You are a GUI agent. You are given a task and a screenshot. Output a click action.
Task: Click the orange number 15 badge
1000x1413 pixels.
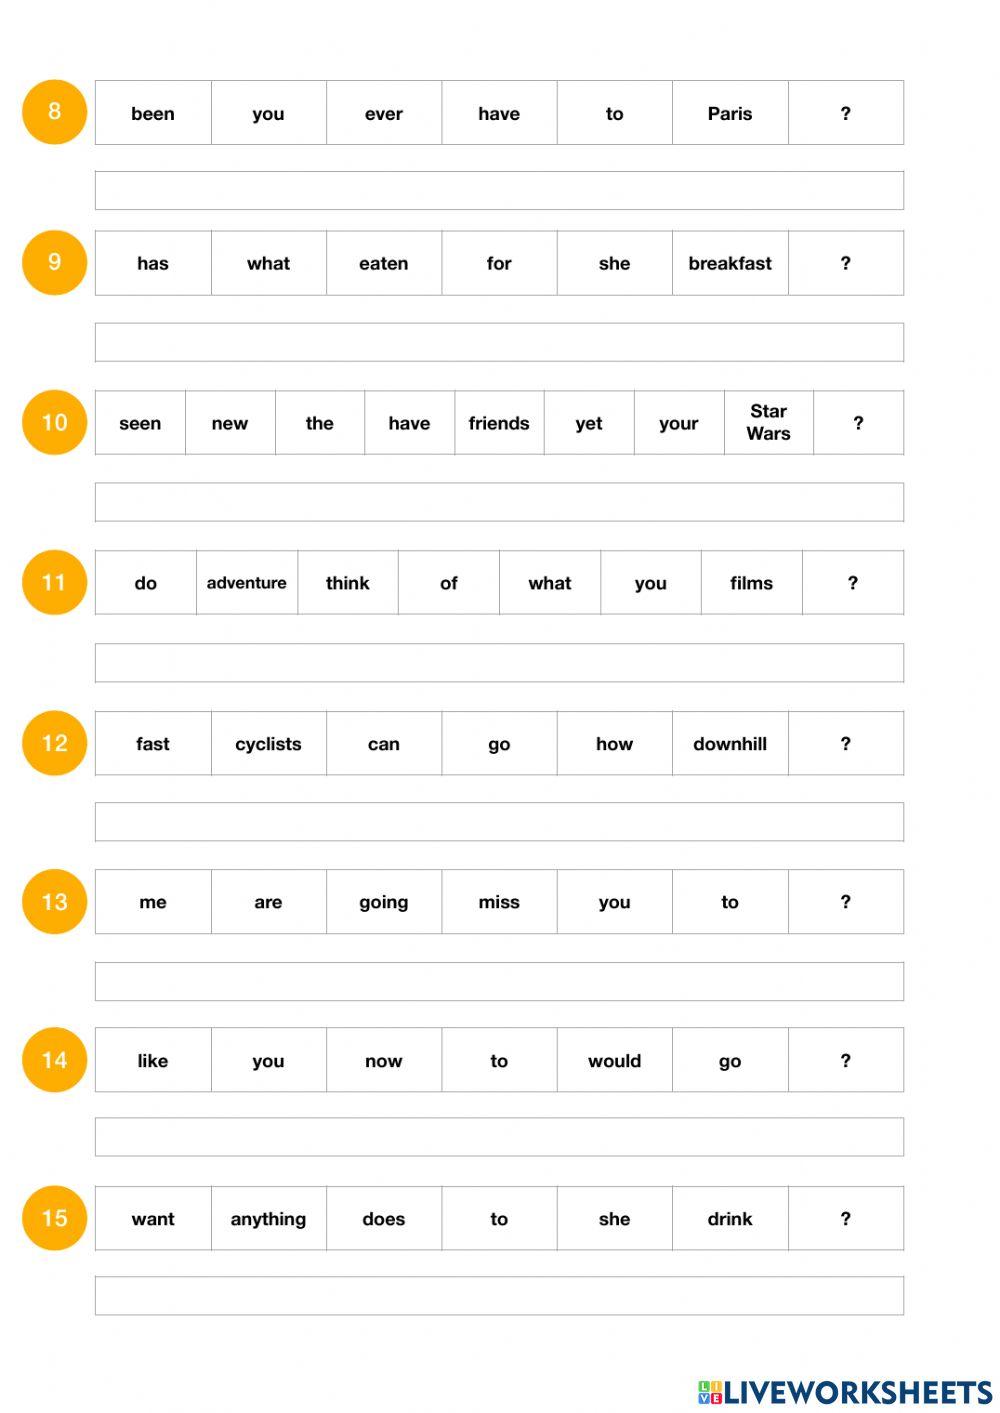click(x=54, y=1218)
